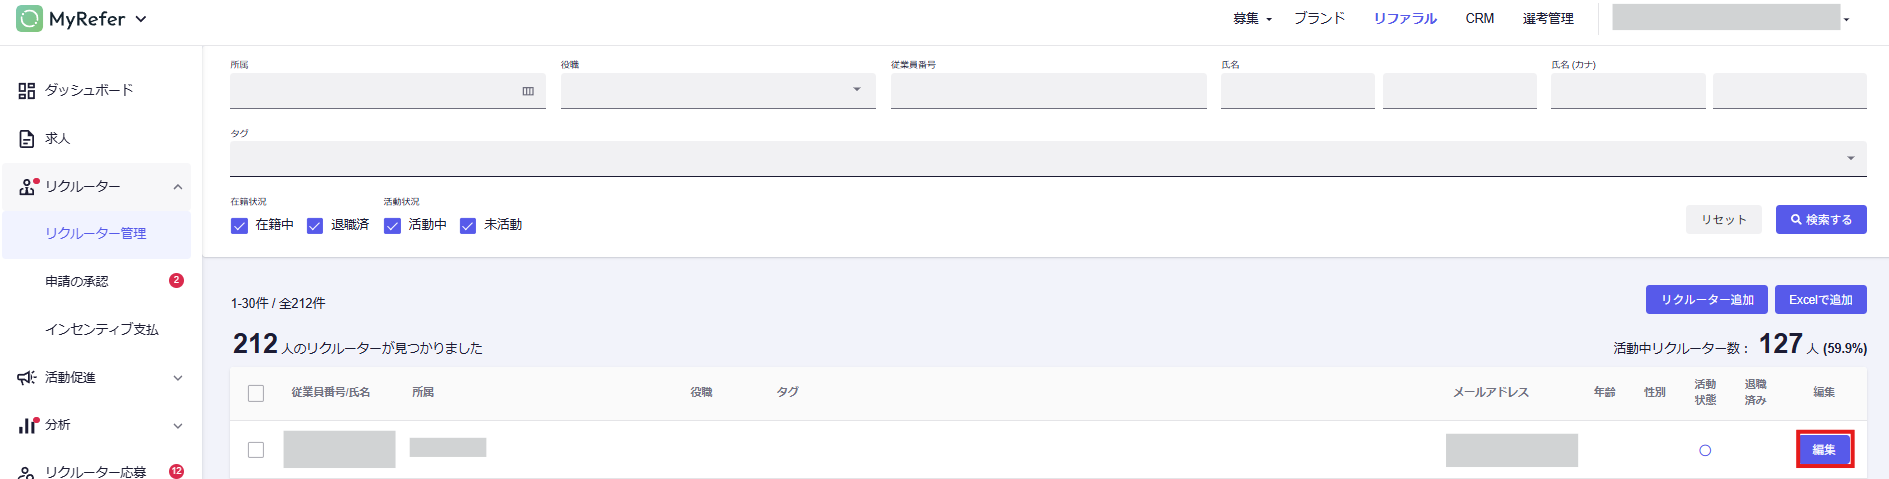Click the 分析 bar chart icon
Screen dimensions: 1889x479
pyautogui.click(x=27, y=425)
